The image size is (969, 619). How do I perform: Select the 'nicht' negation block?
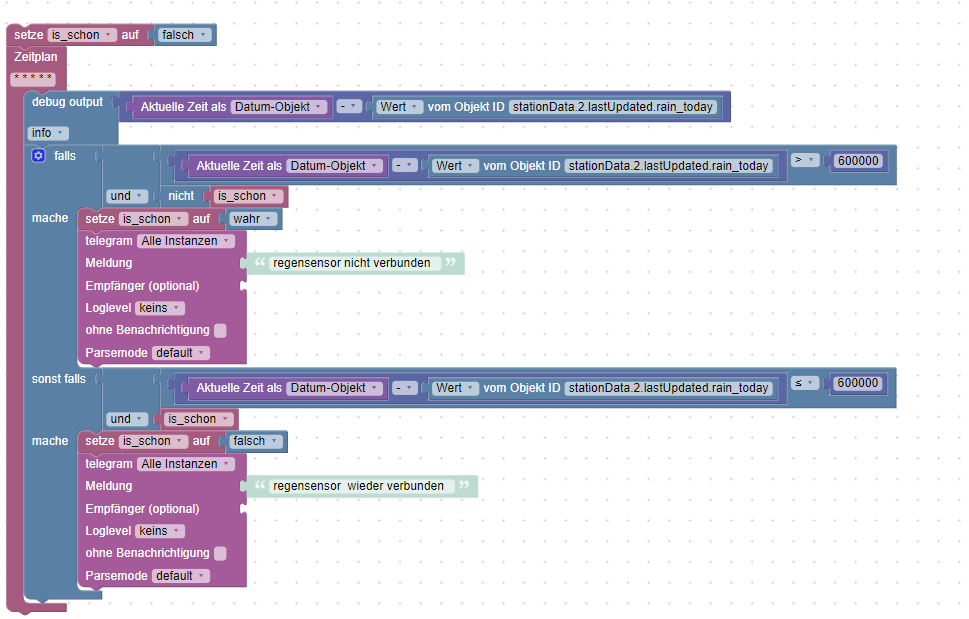tap(181, 196)
